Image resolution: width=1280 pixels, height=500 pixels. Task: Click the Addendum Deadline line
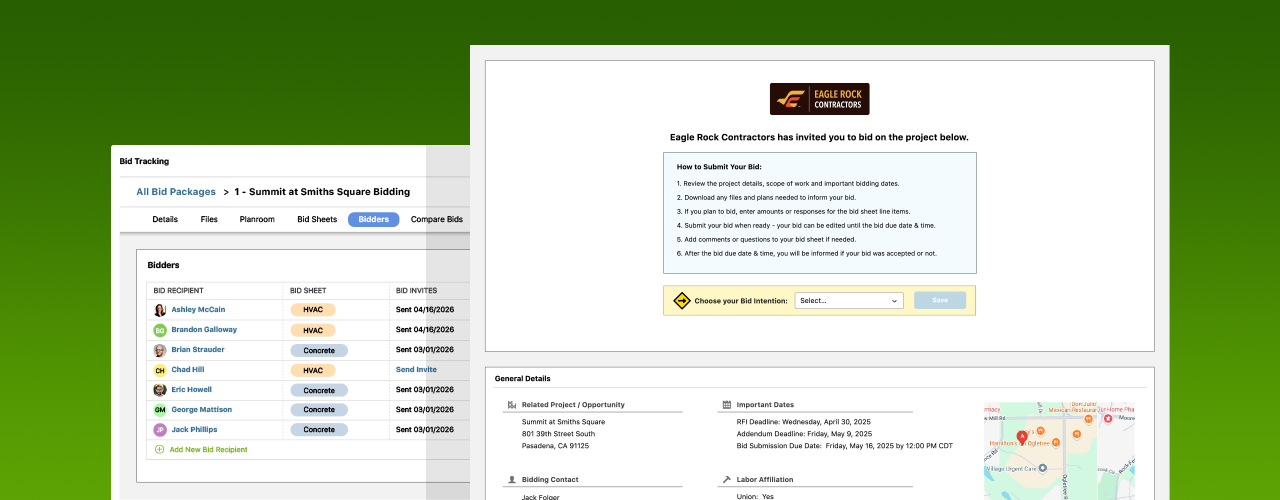tap(804, 434)
